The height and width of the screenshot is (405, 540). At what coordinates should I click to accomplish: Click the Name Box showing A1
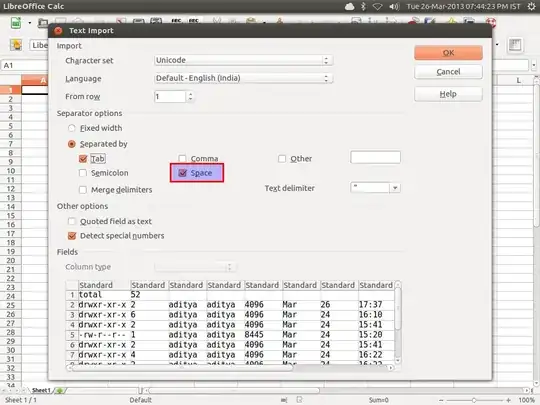tap(24, 65)
